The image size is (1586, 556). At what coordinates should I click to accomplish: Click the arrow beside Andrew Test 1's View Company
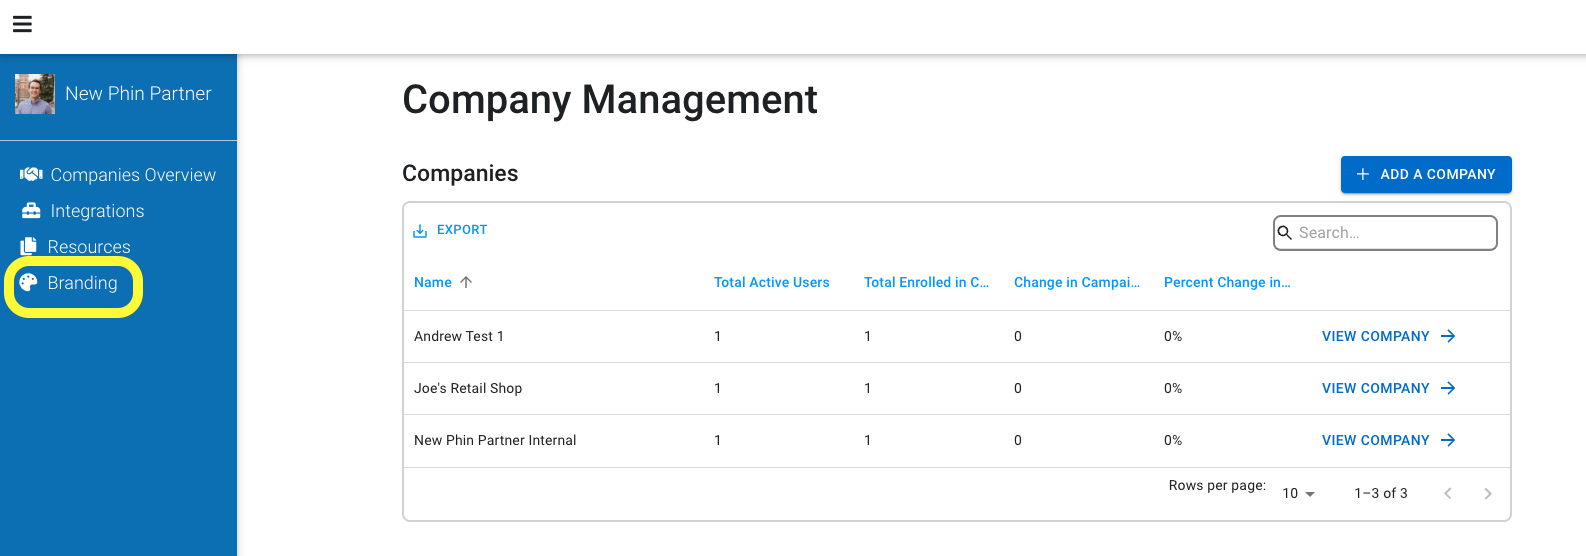click(1448, 336)
